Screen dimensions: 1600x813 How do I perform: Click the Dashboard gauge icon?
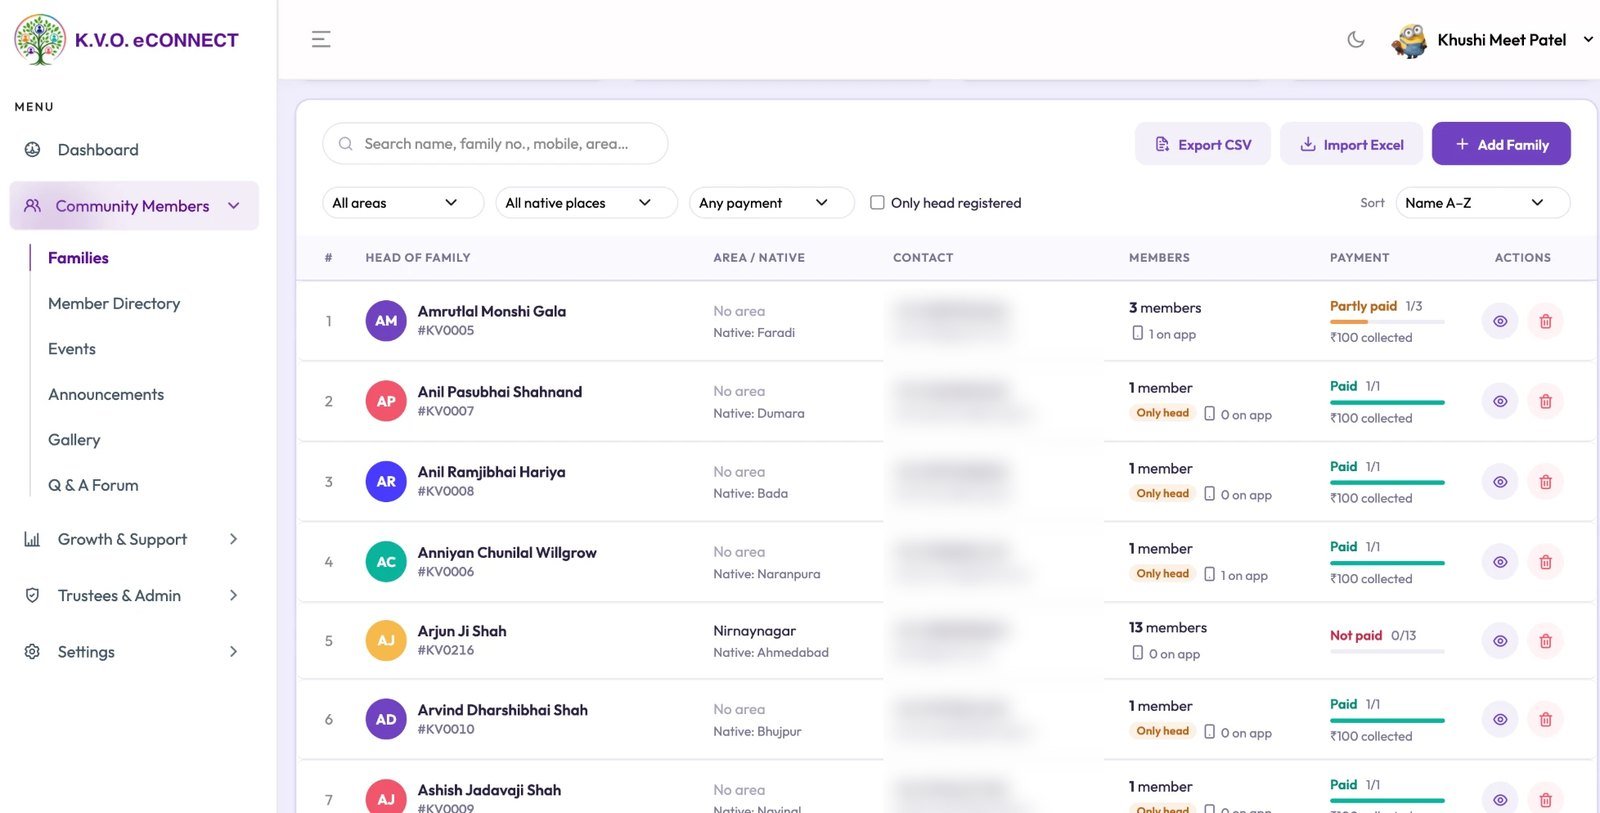click(x=32, y=149)
